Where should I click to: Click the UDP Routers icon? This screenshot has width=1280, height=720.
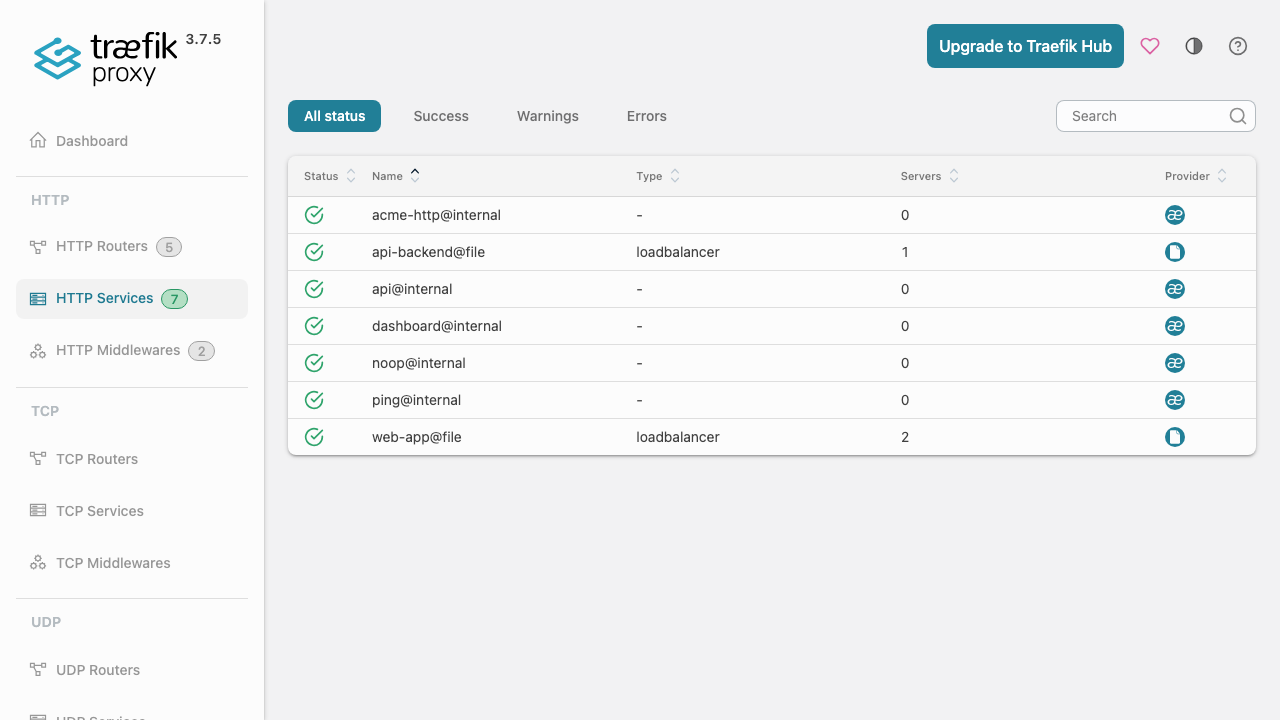click(38, 670)
